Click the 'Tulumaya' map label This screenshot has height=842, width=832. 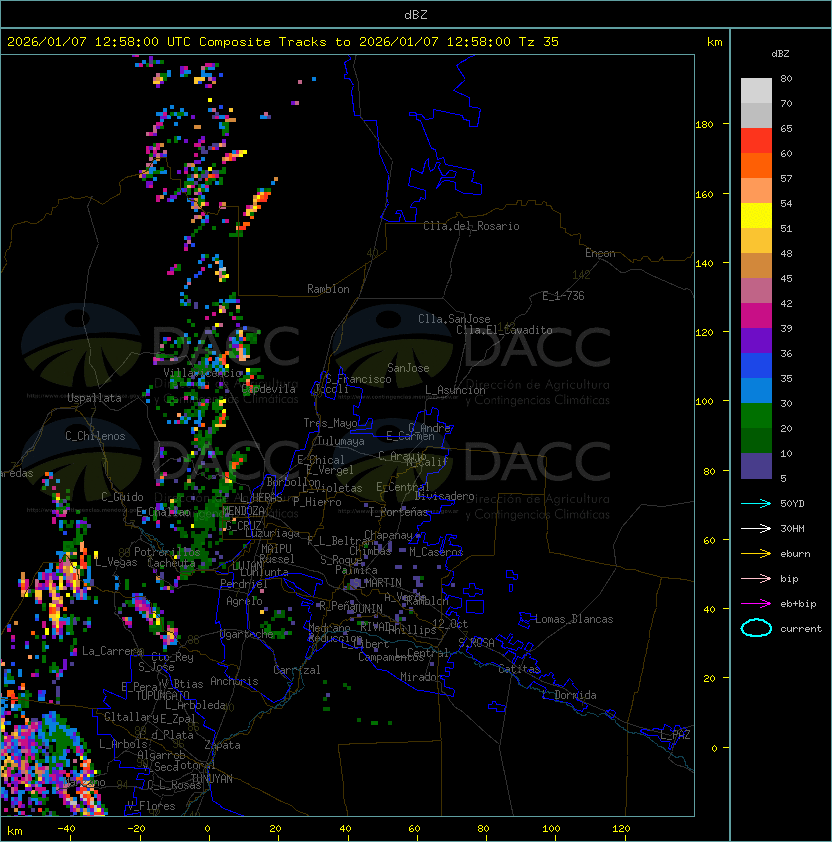coord(341,441)
